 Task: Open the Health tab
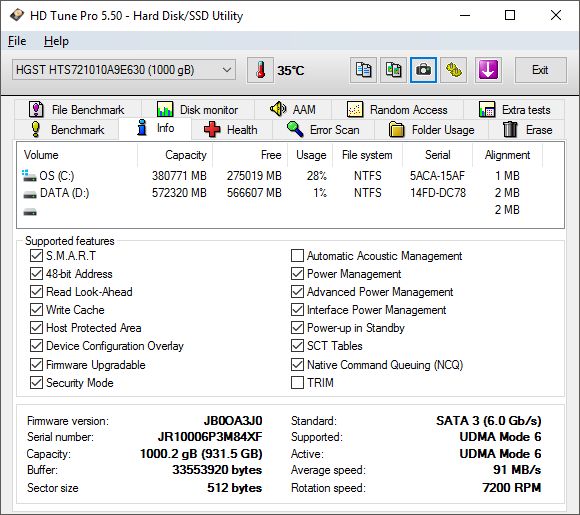point(231,130)
